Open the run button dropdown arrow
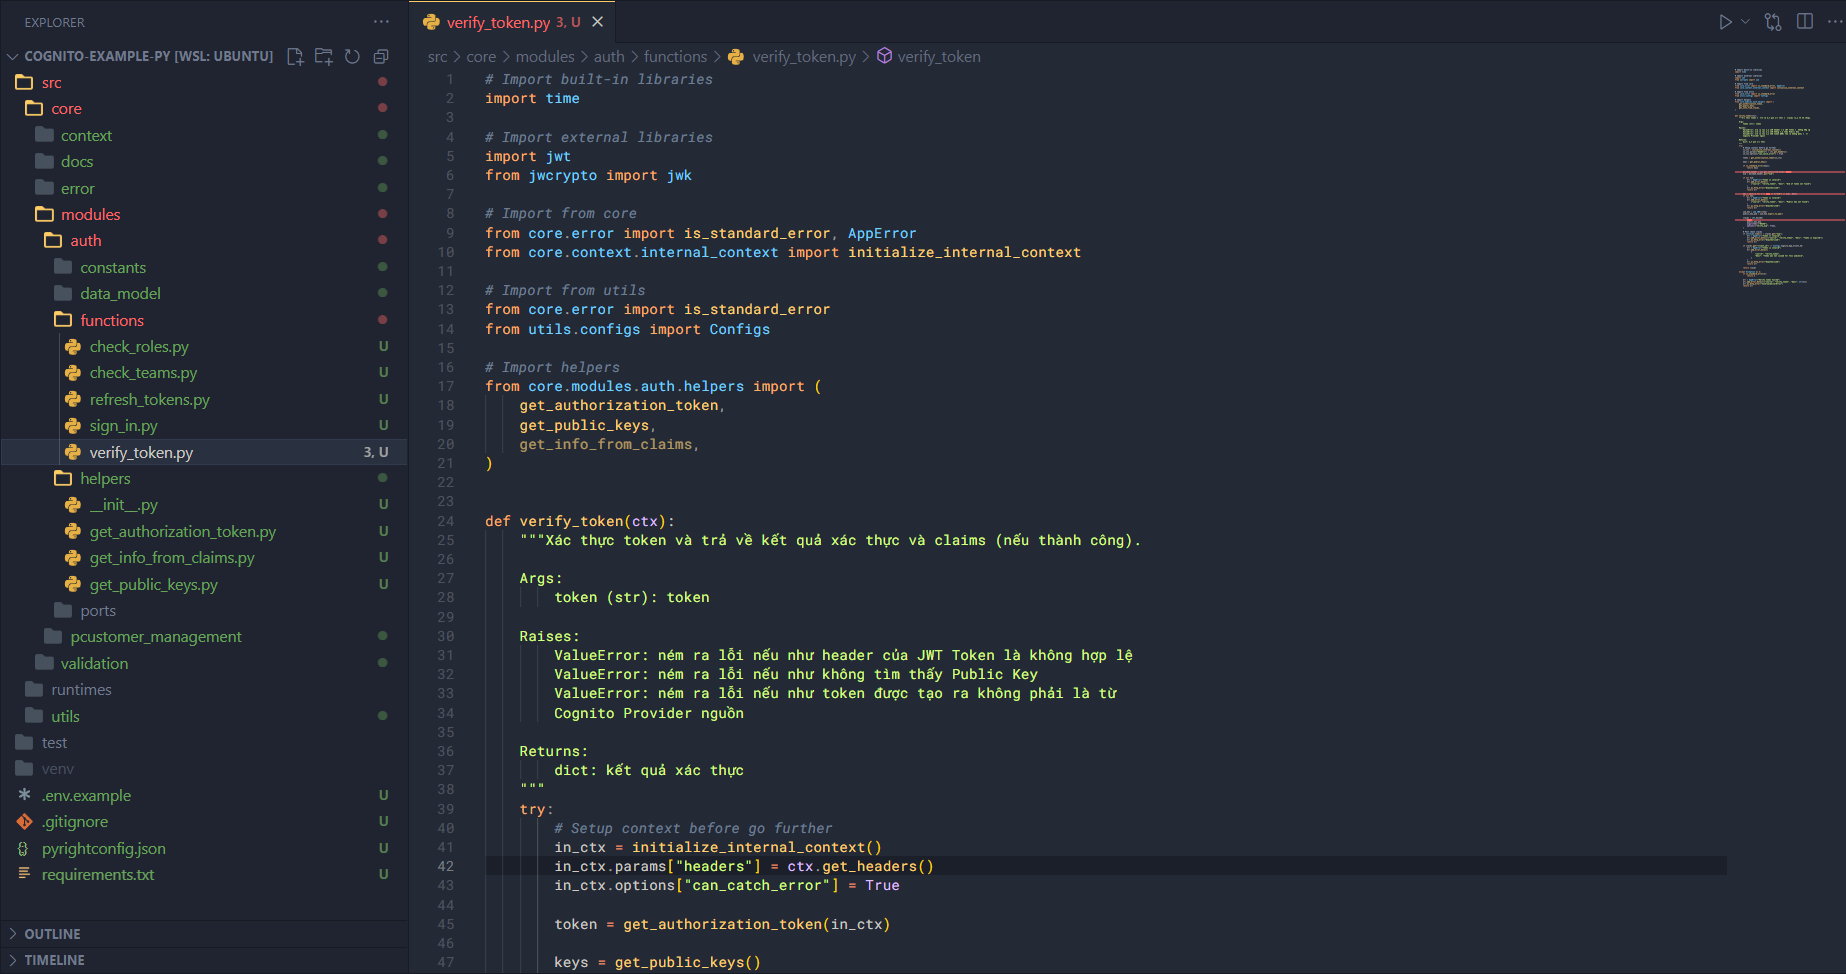The width and height of the screenshot is (1846, 974). (x=1745, y=22)
